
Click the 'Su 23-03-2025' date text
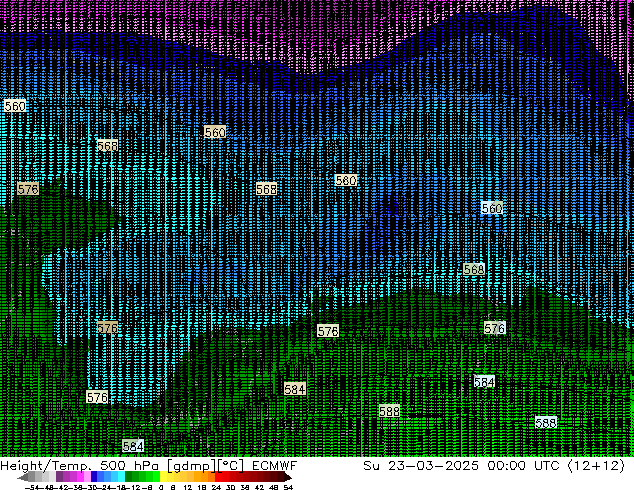click(x=421, y=466)
